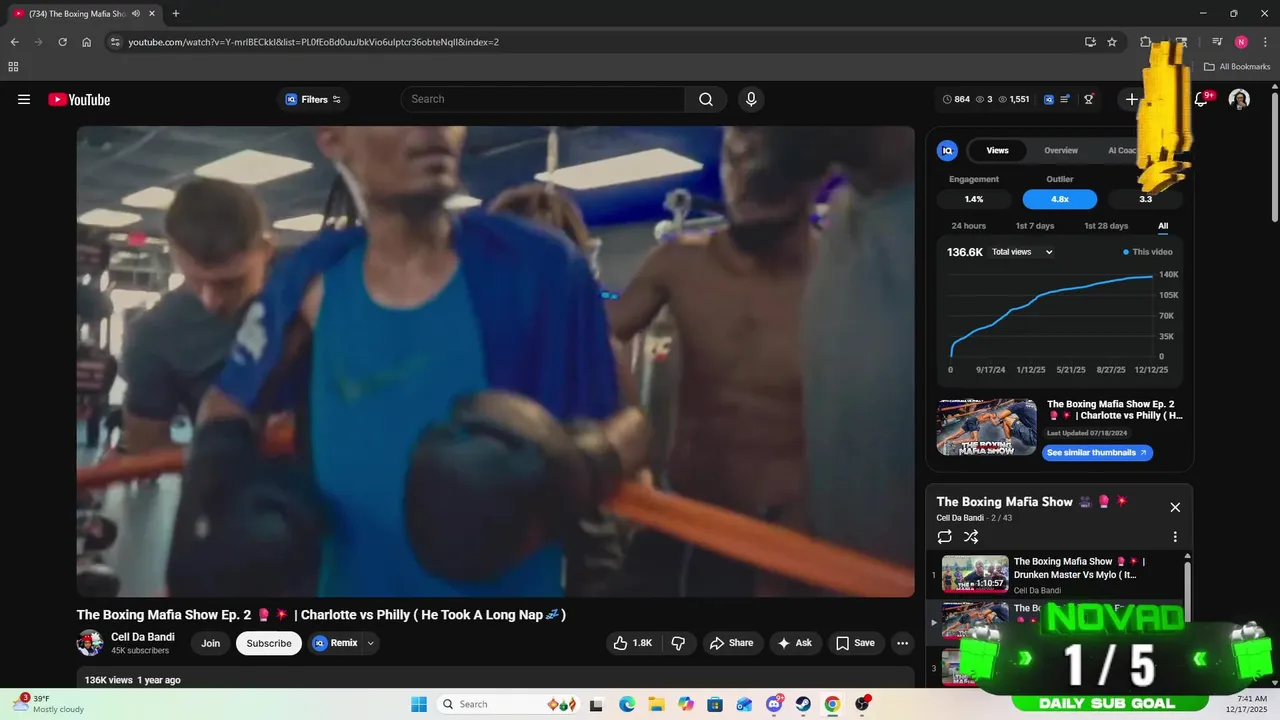
Task: Show the 24 hours views range
Action: [x=968, y=226]
